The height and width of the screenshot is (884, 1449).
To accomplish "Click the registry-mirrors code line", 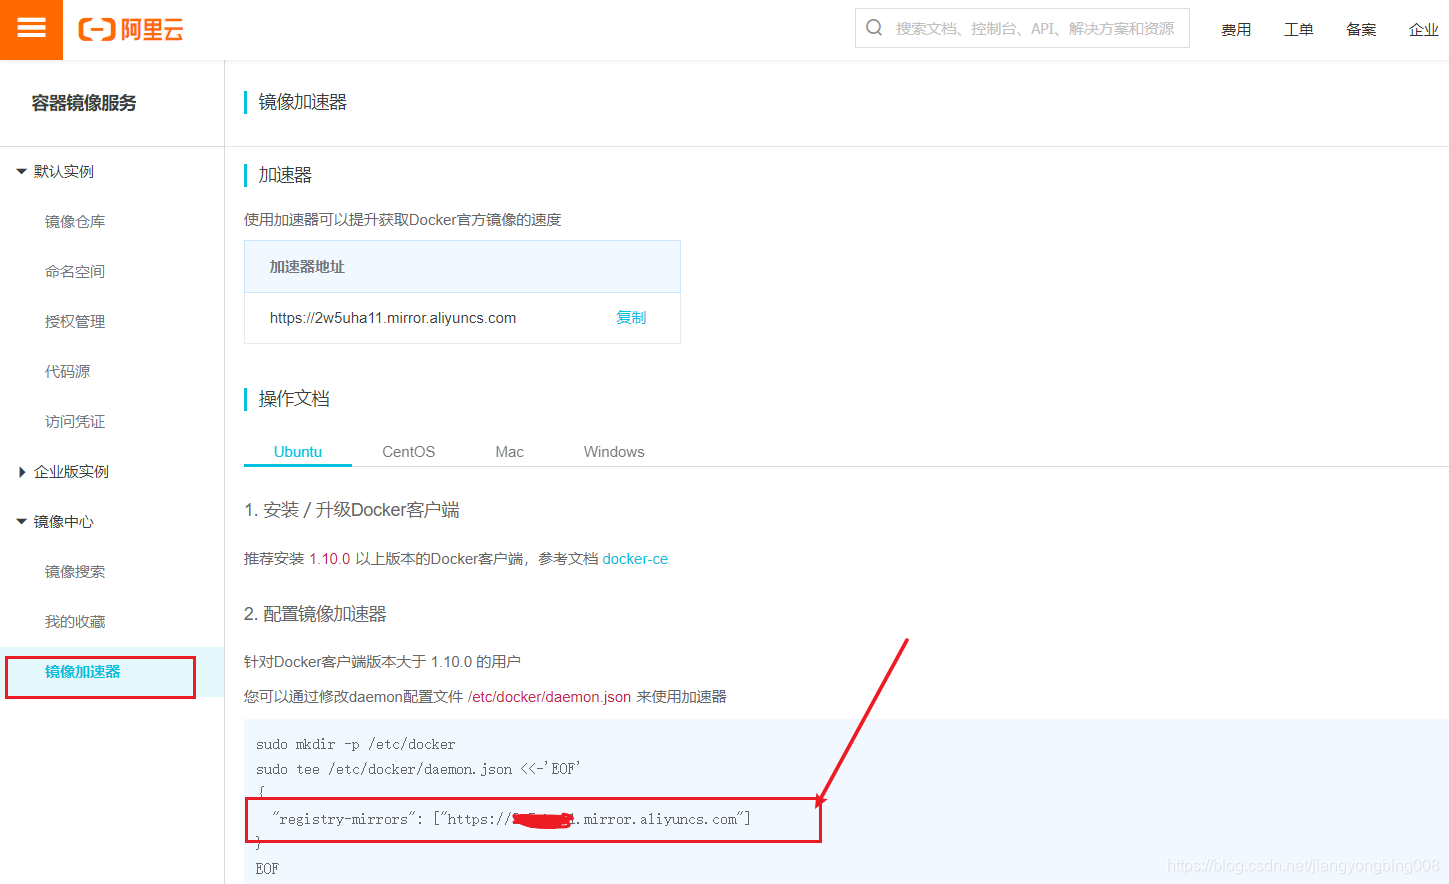I will coord(511,819).
